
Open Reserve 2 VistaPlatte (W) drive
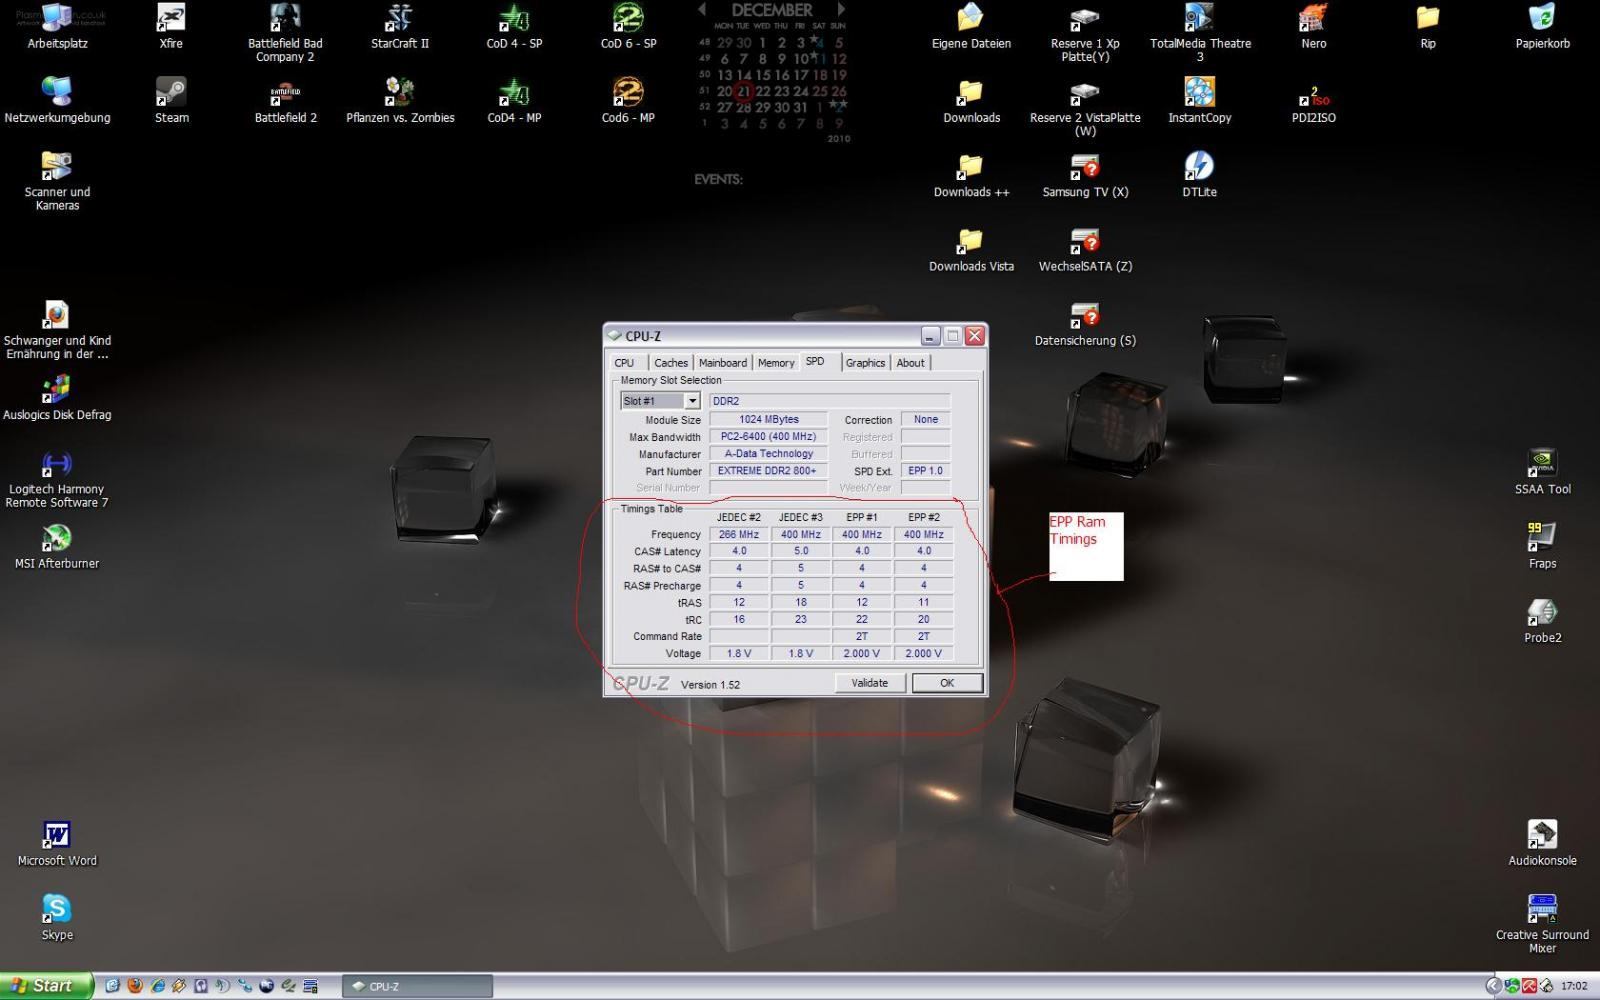(1085, 107)
